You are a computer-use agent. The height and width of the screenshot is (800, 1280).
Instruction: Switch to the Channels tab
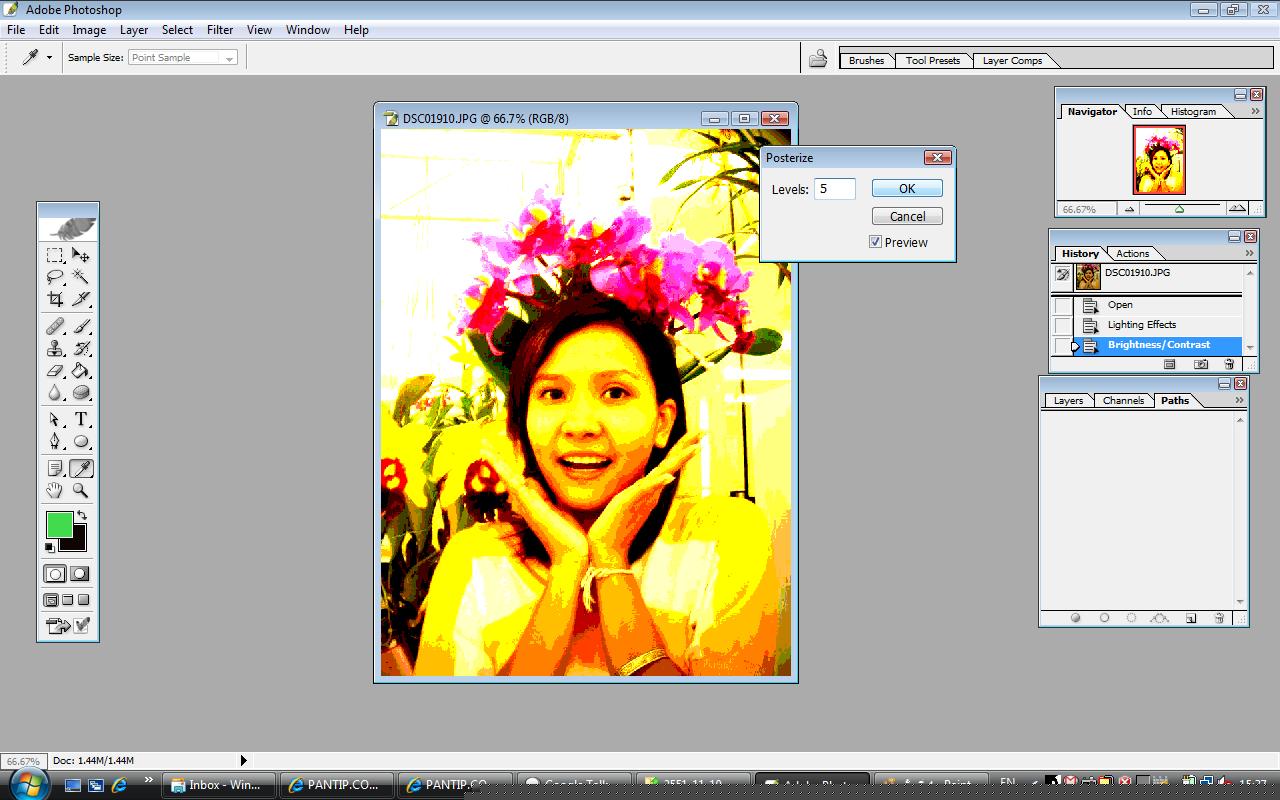click(x=1123, y=400)
